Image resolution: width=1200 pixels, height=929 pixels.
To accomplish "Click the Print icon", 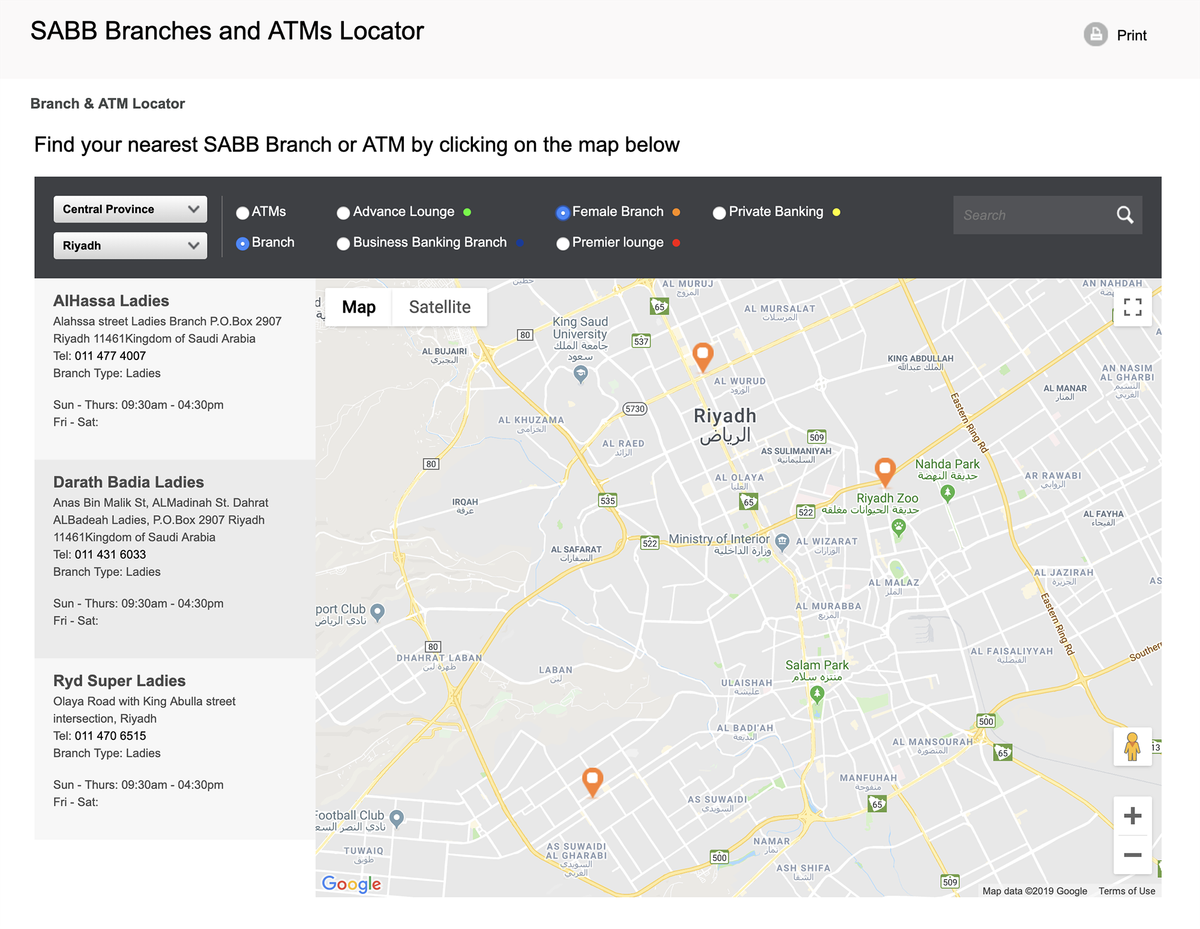I will [x=1096, y=34].
